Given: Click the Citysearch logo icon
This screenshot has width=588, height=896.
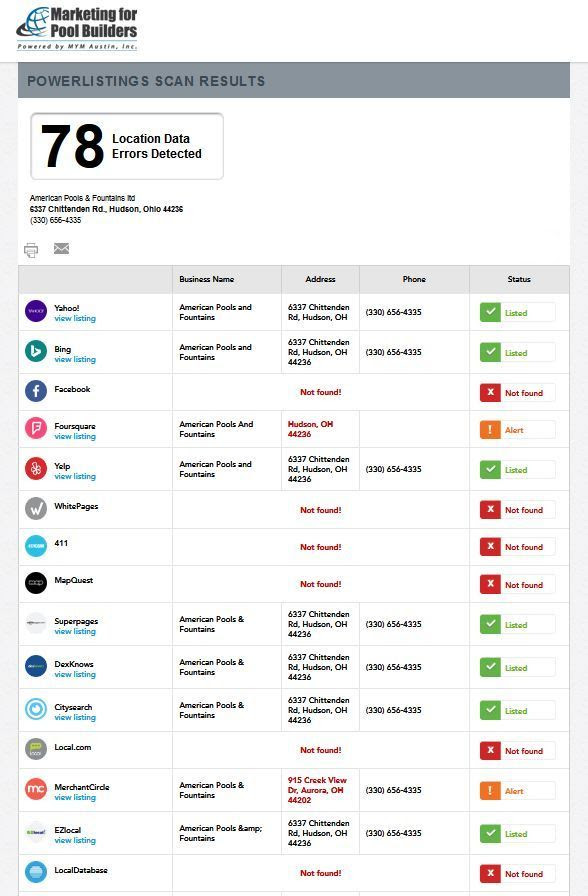Looking at the screenshot, I should pyautogui.click(x=36, y=709).
